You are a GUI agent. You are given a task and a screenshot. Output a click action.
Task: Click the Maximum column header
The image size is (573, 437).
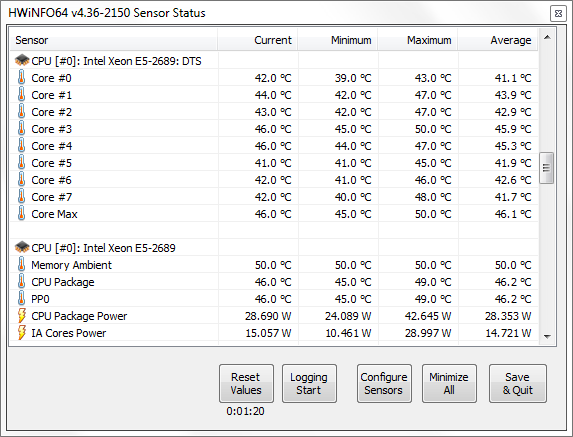tap(418, 40)
